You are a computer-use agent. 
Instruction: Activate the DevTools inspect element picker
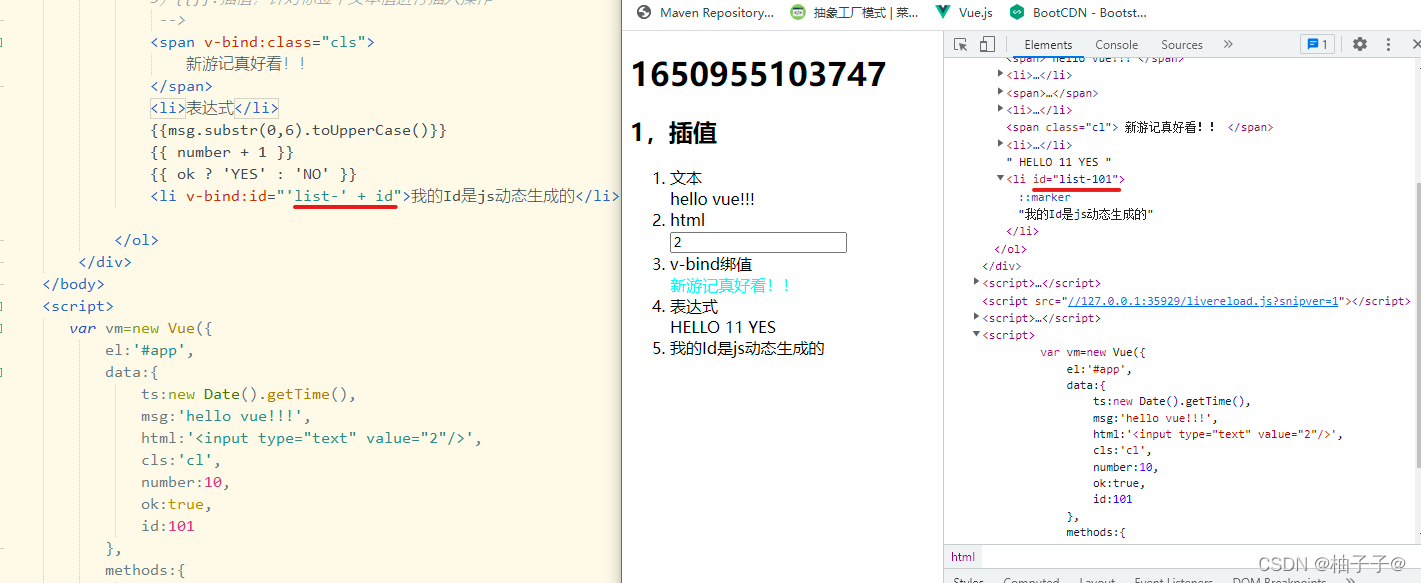click(960, 44)
